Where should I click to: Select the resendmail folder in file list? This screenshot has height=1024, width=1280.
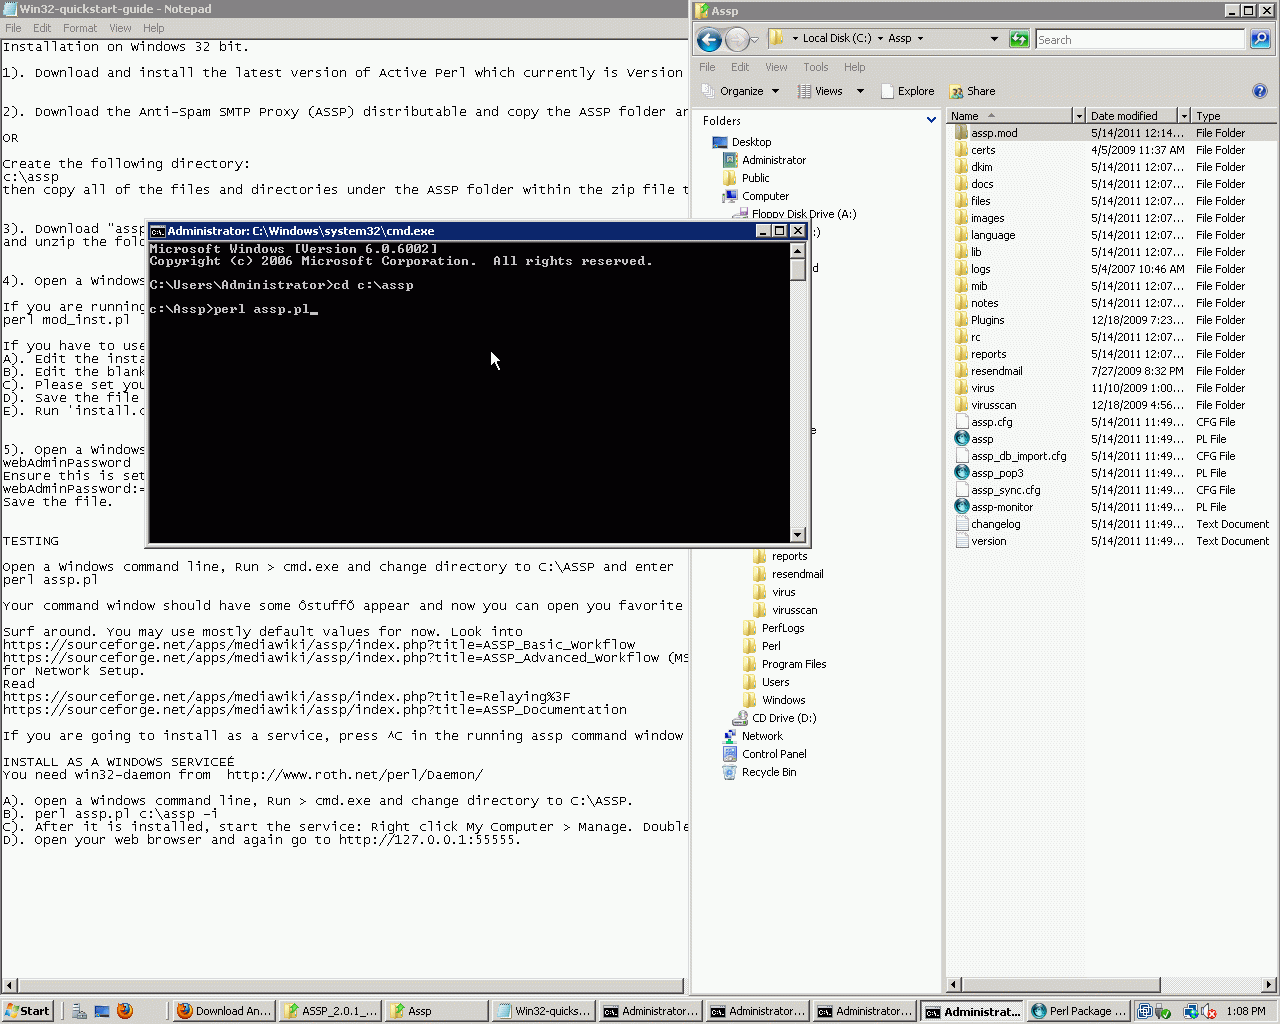coord(996,371)
